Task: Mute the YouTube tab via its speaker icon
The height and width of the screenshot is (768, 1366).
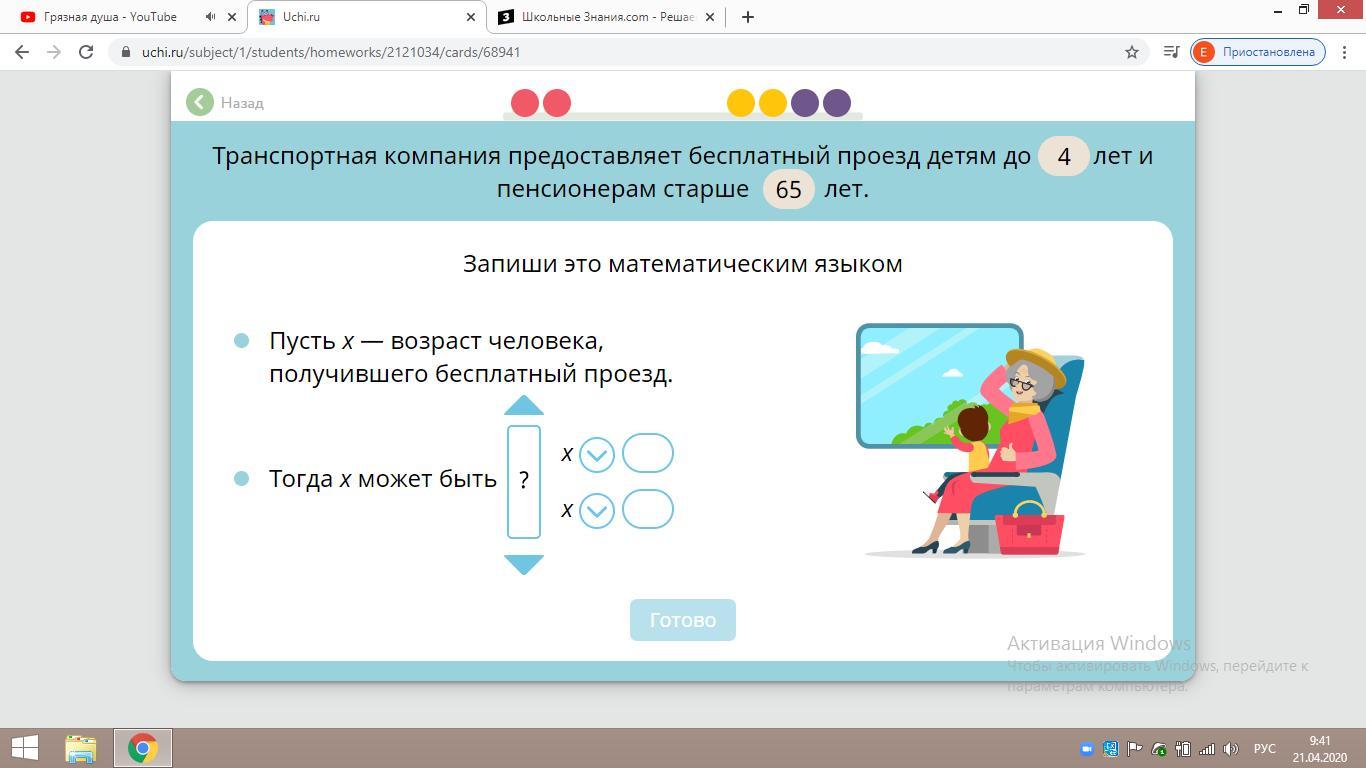Action: pos(210,17)
